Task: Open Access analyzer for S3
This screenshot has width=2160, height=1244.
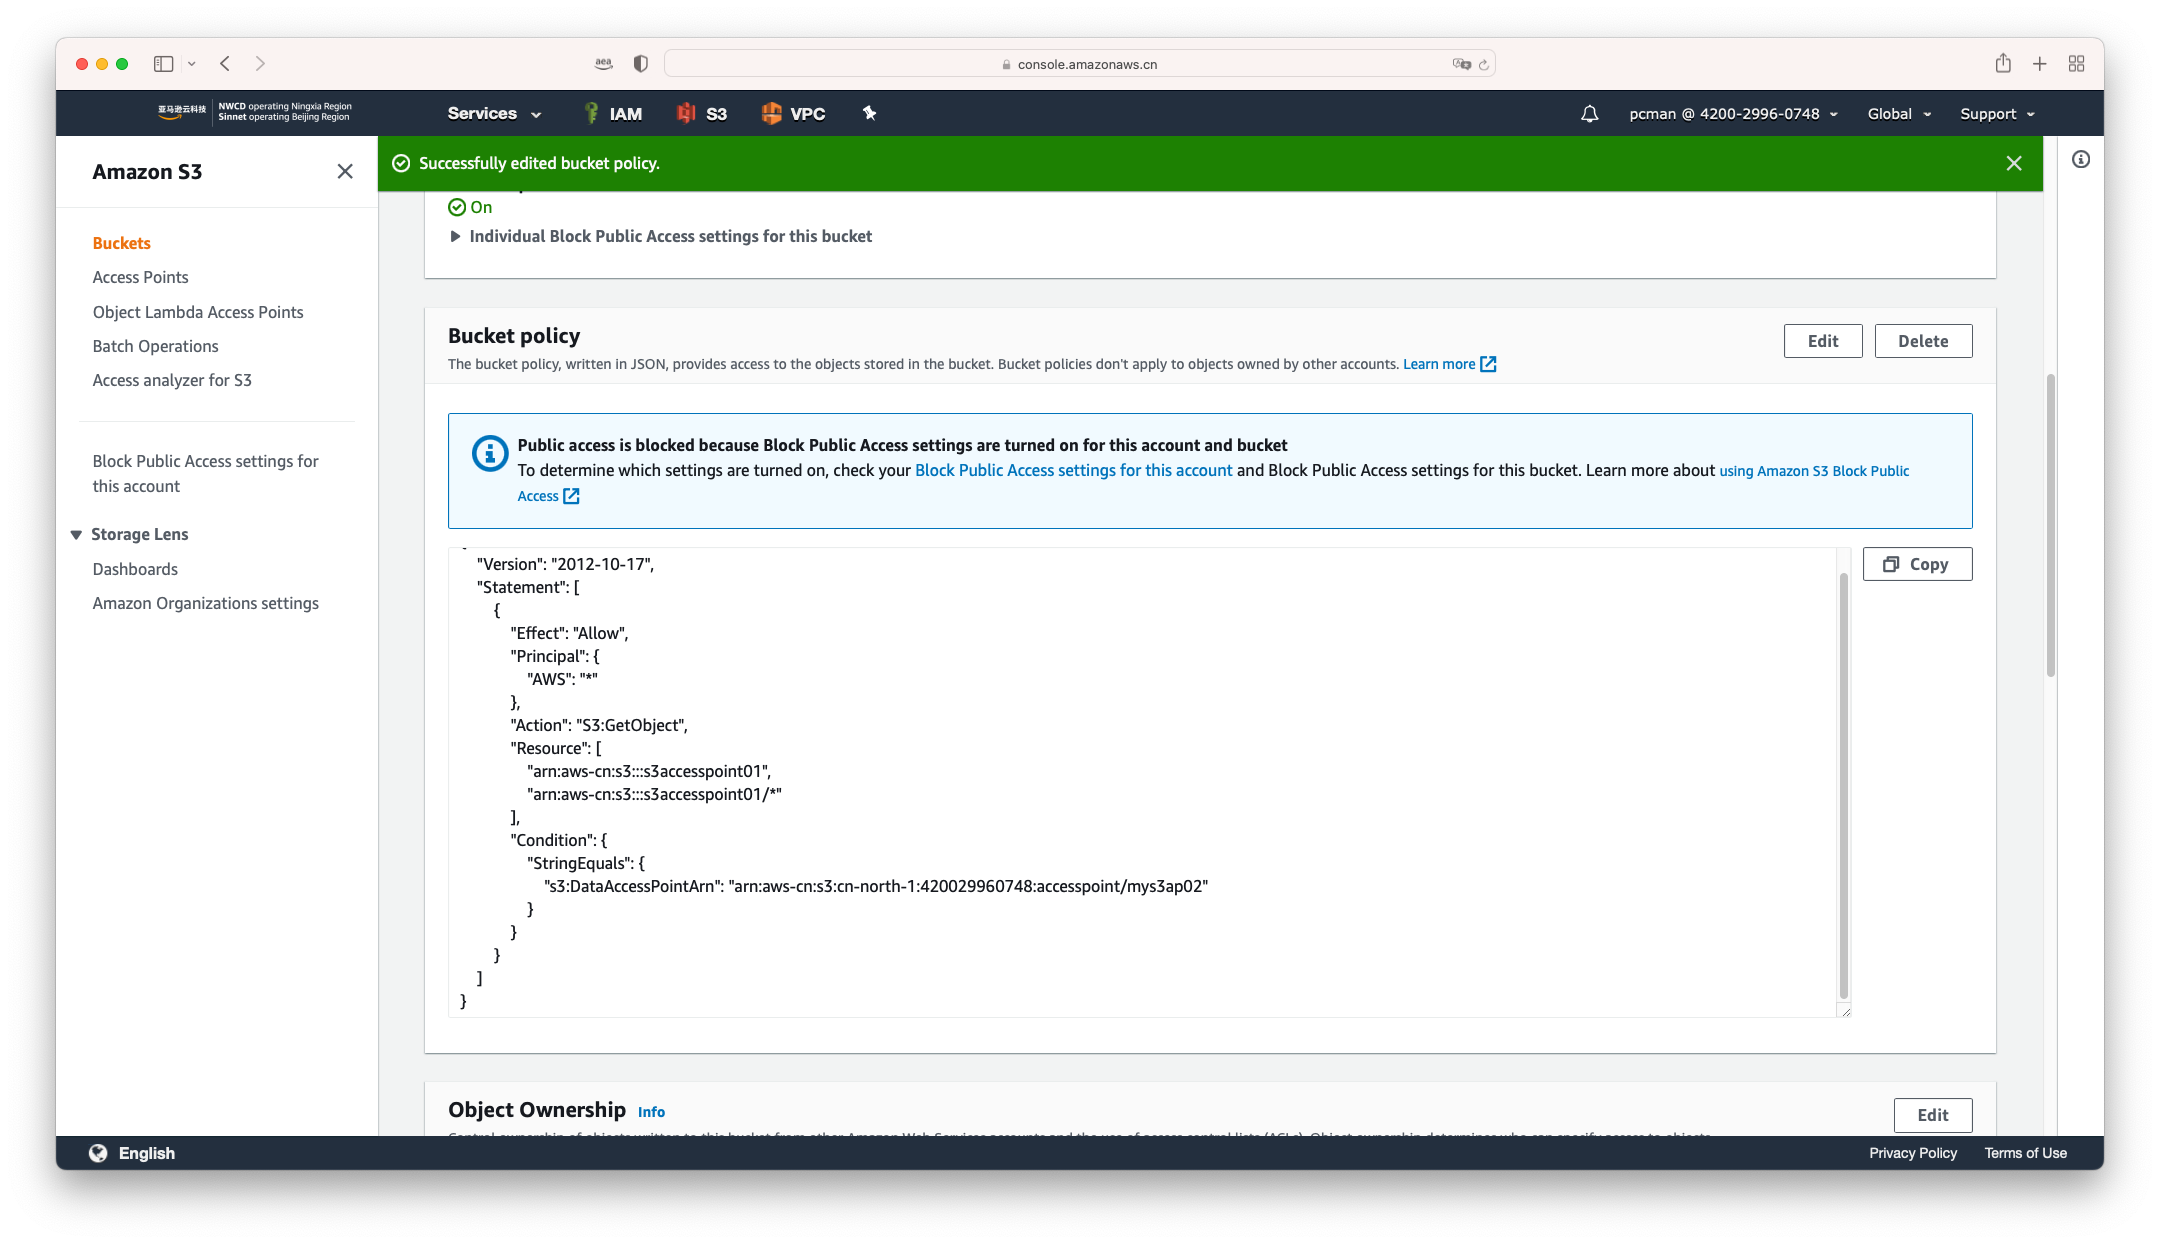Action: [x=172, y=381]
